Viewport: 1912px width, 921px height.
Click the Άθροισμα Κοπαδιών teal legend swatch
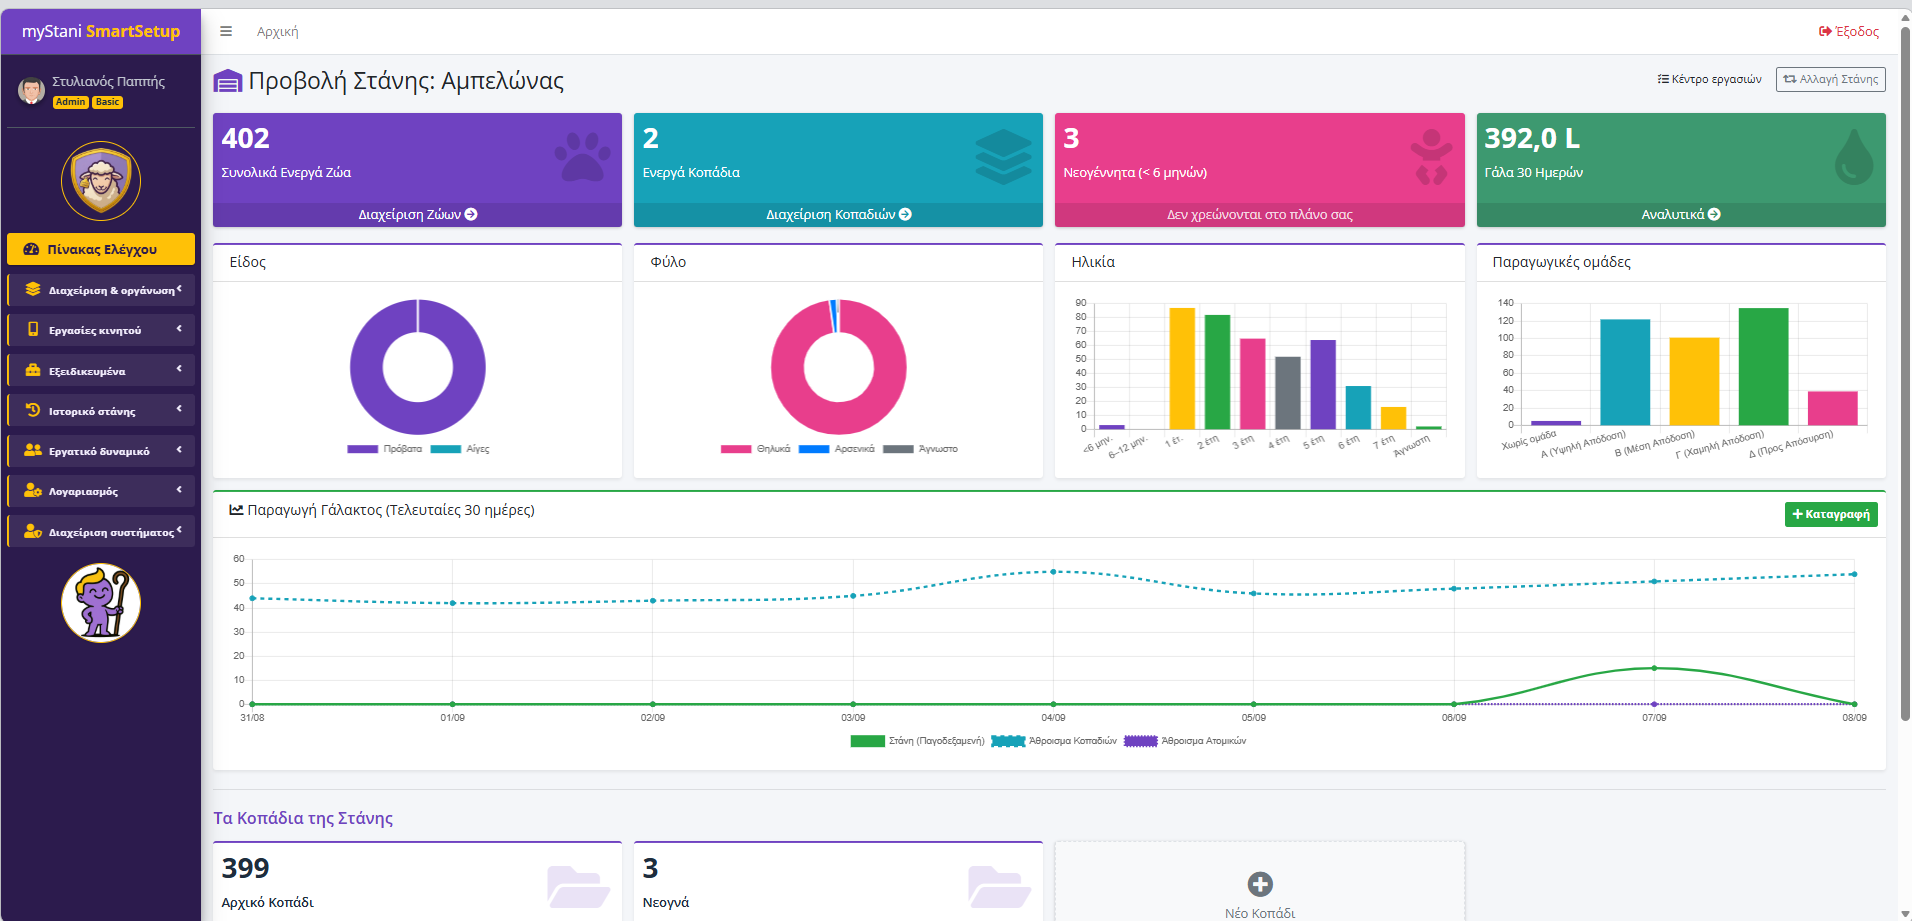point(1008,741)
